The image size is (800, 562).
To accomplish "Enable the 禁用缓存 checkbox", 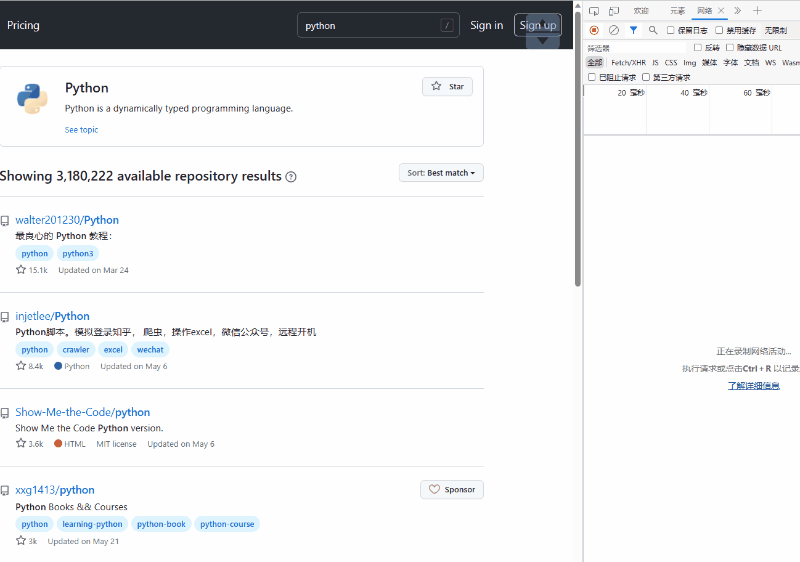I will (719, 31).
